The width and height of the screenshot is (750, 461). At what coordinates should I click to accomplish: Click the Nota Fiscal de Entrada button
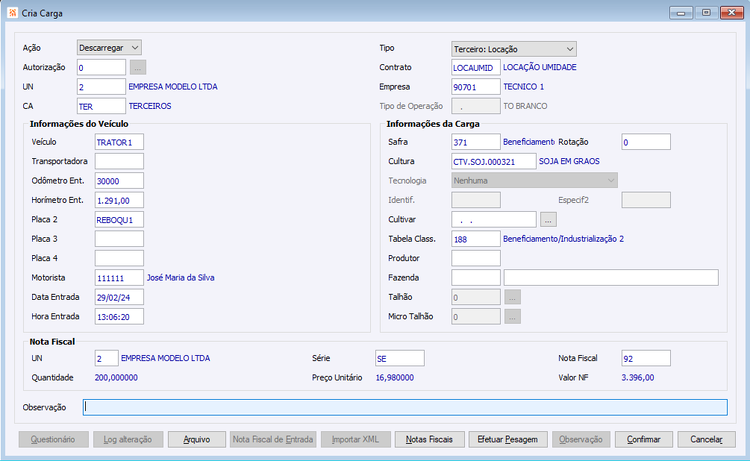point(273,439)
